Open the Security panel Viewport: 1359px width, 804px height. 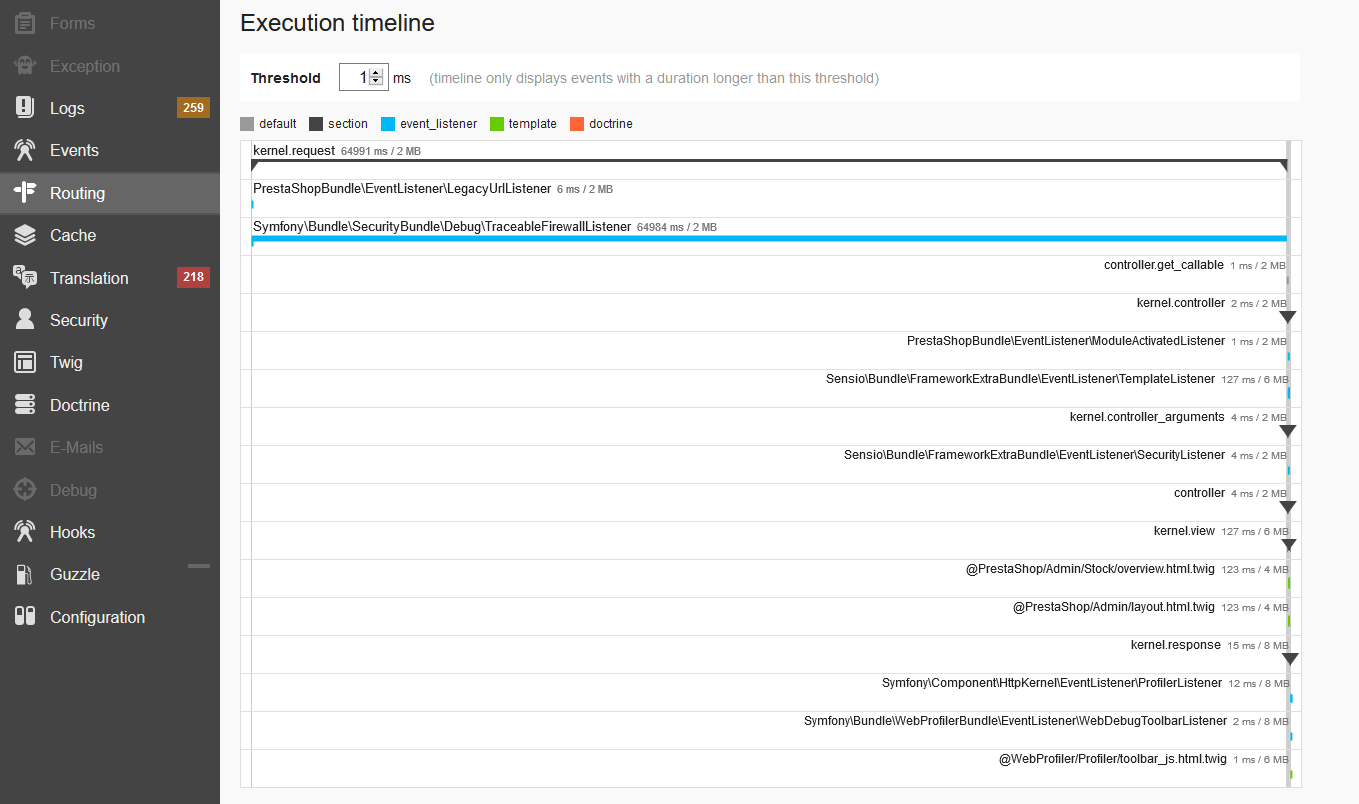[x=110, y=320]
